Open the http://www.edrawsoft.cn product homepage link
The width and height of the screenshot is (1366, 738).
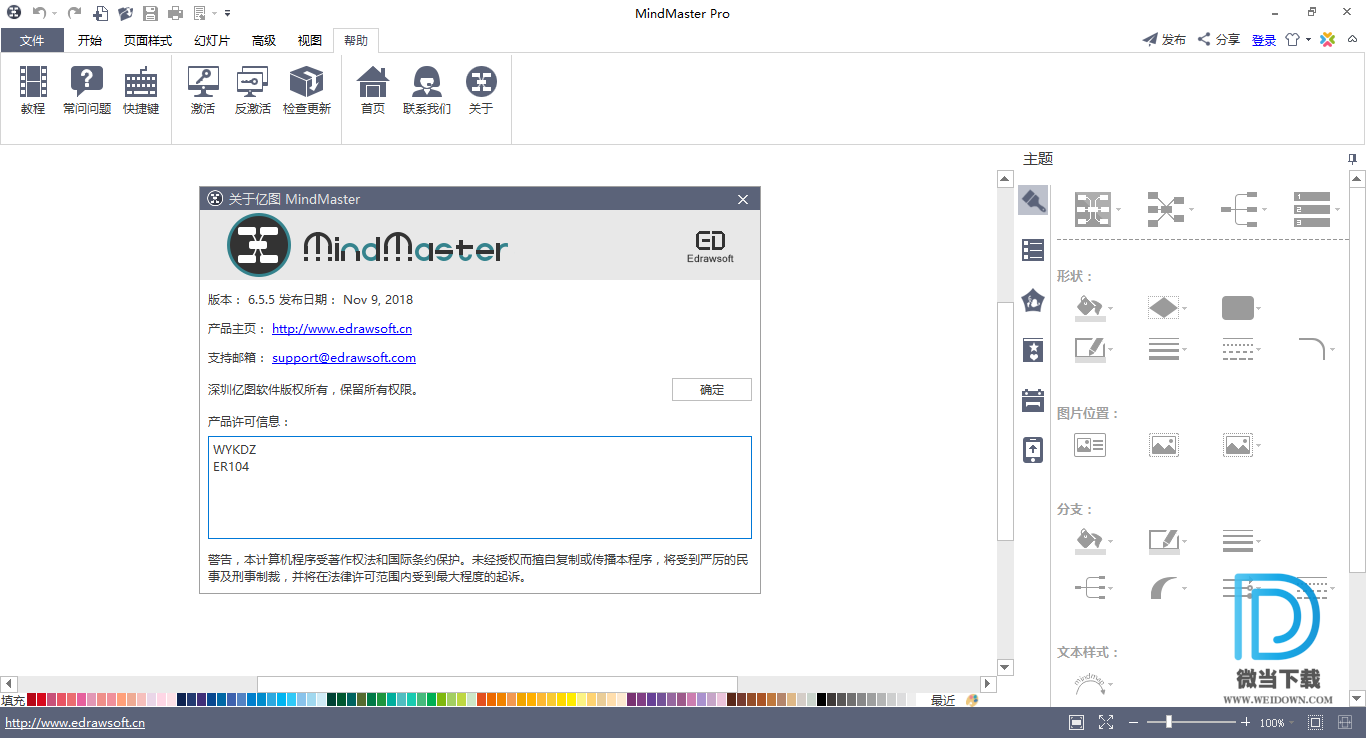point(342,328)
